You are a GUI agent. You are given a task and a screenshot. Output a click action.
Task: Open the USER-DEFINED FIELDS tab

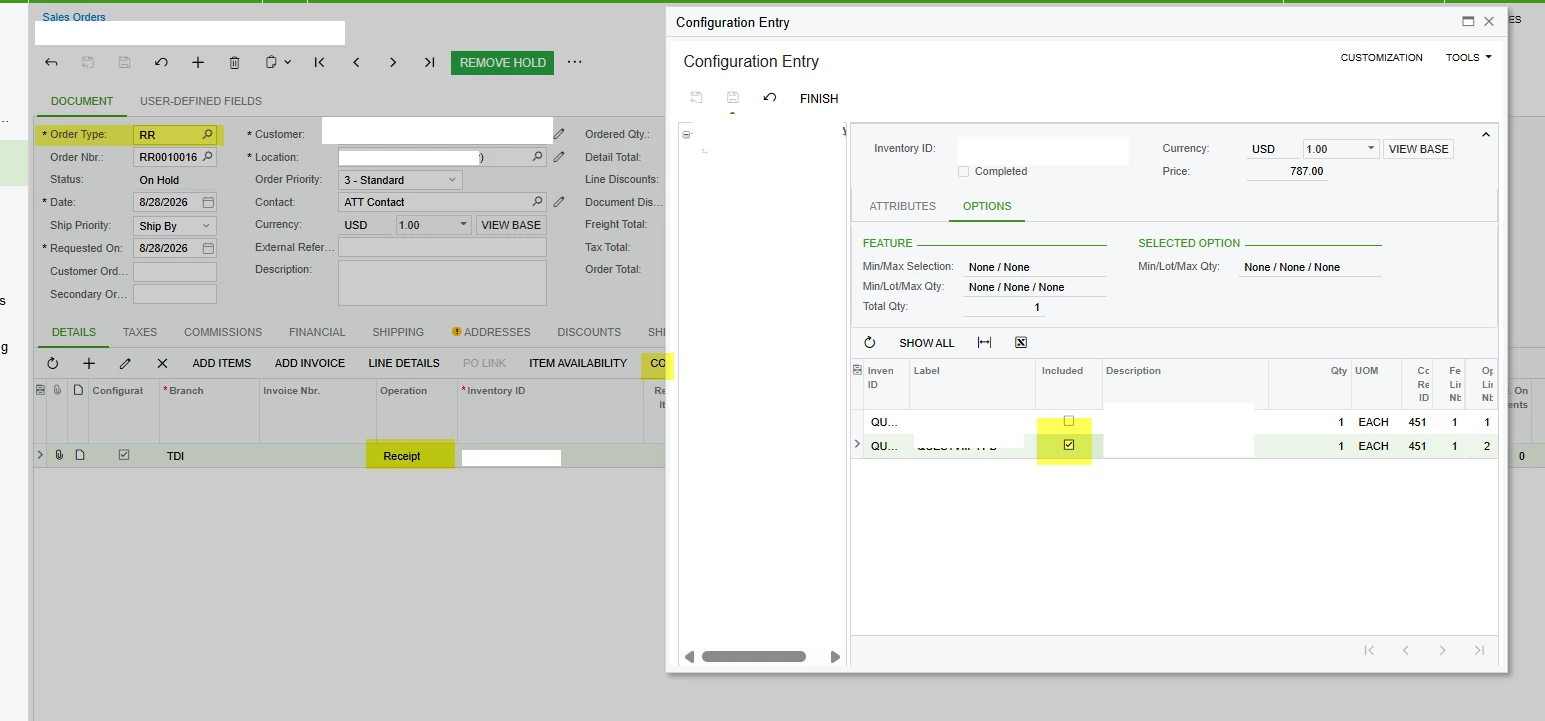[201, 101]
